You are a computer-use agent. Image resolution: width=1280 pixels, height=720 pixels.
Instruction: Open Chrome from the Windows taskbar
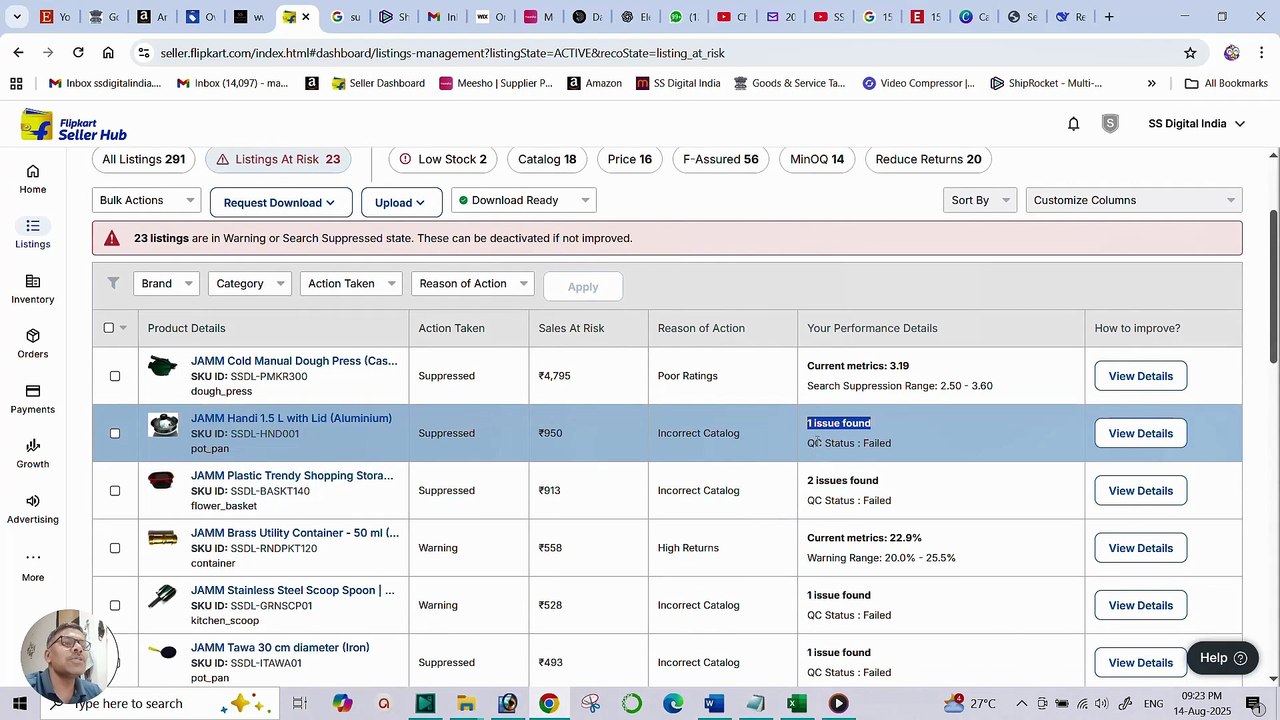click(548, 704)
